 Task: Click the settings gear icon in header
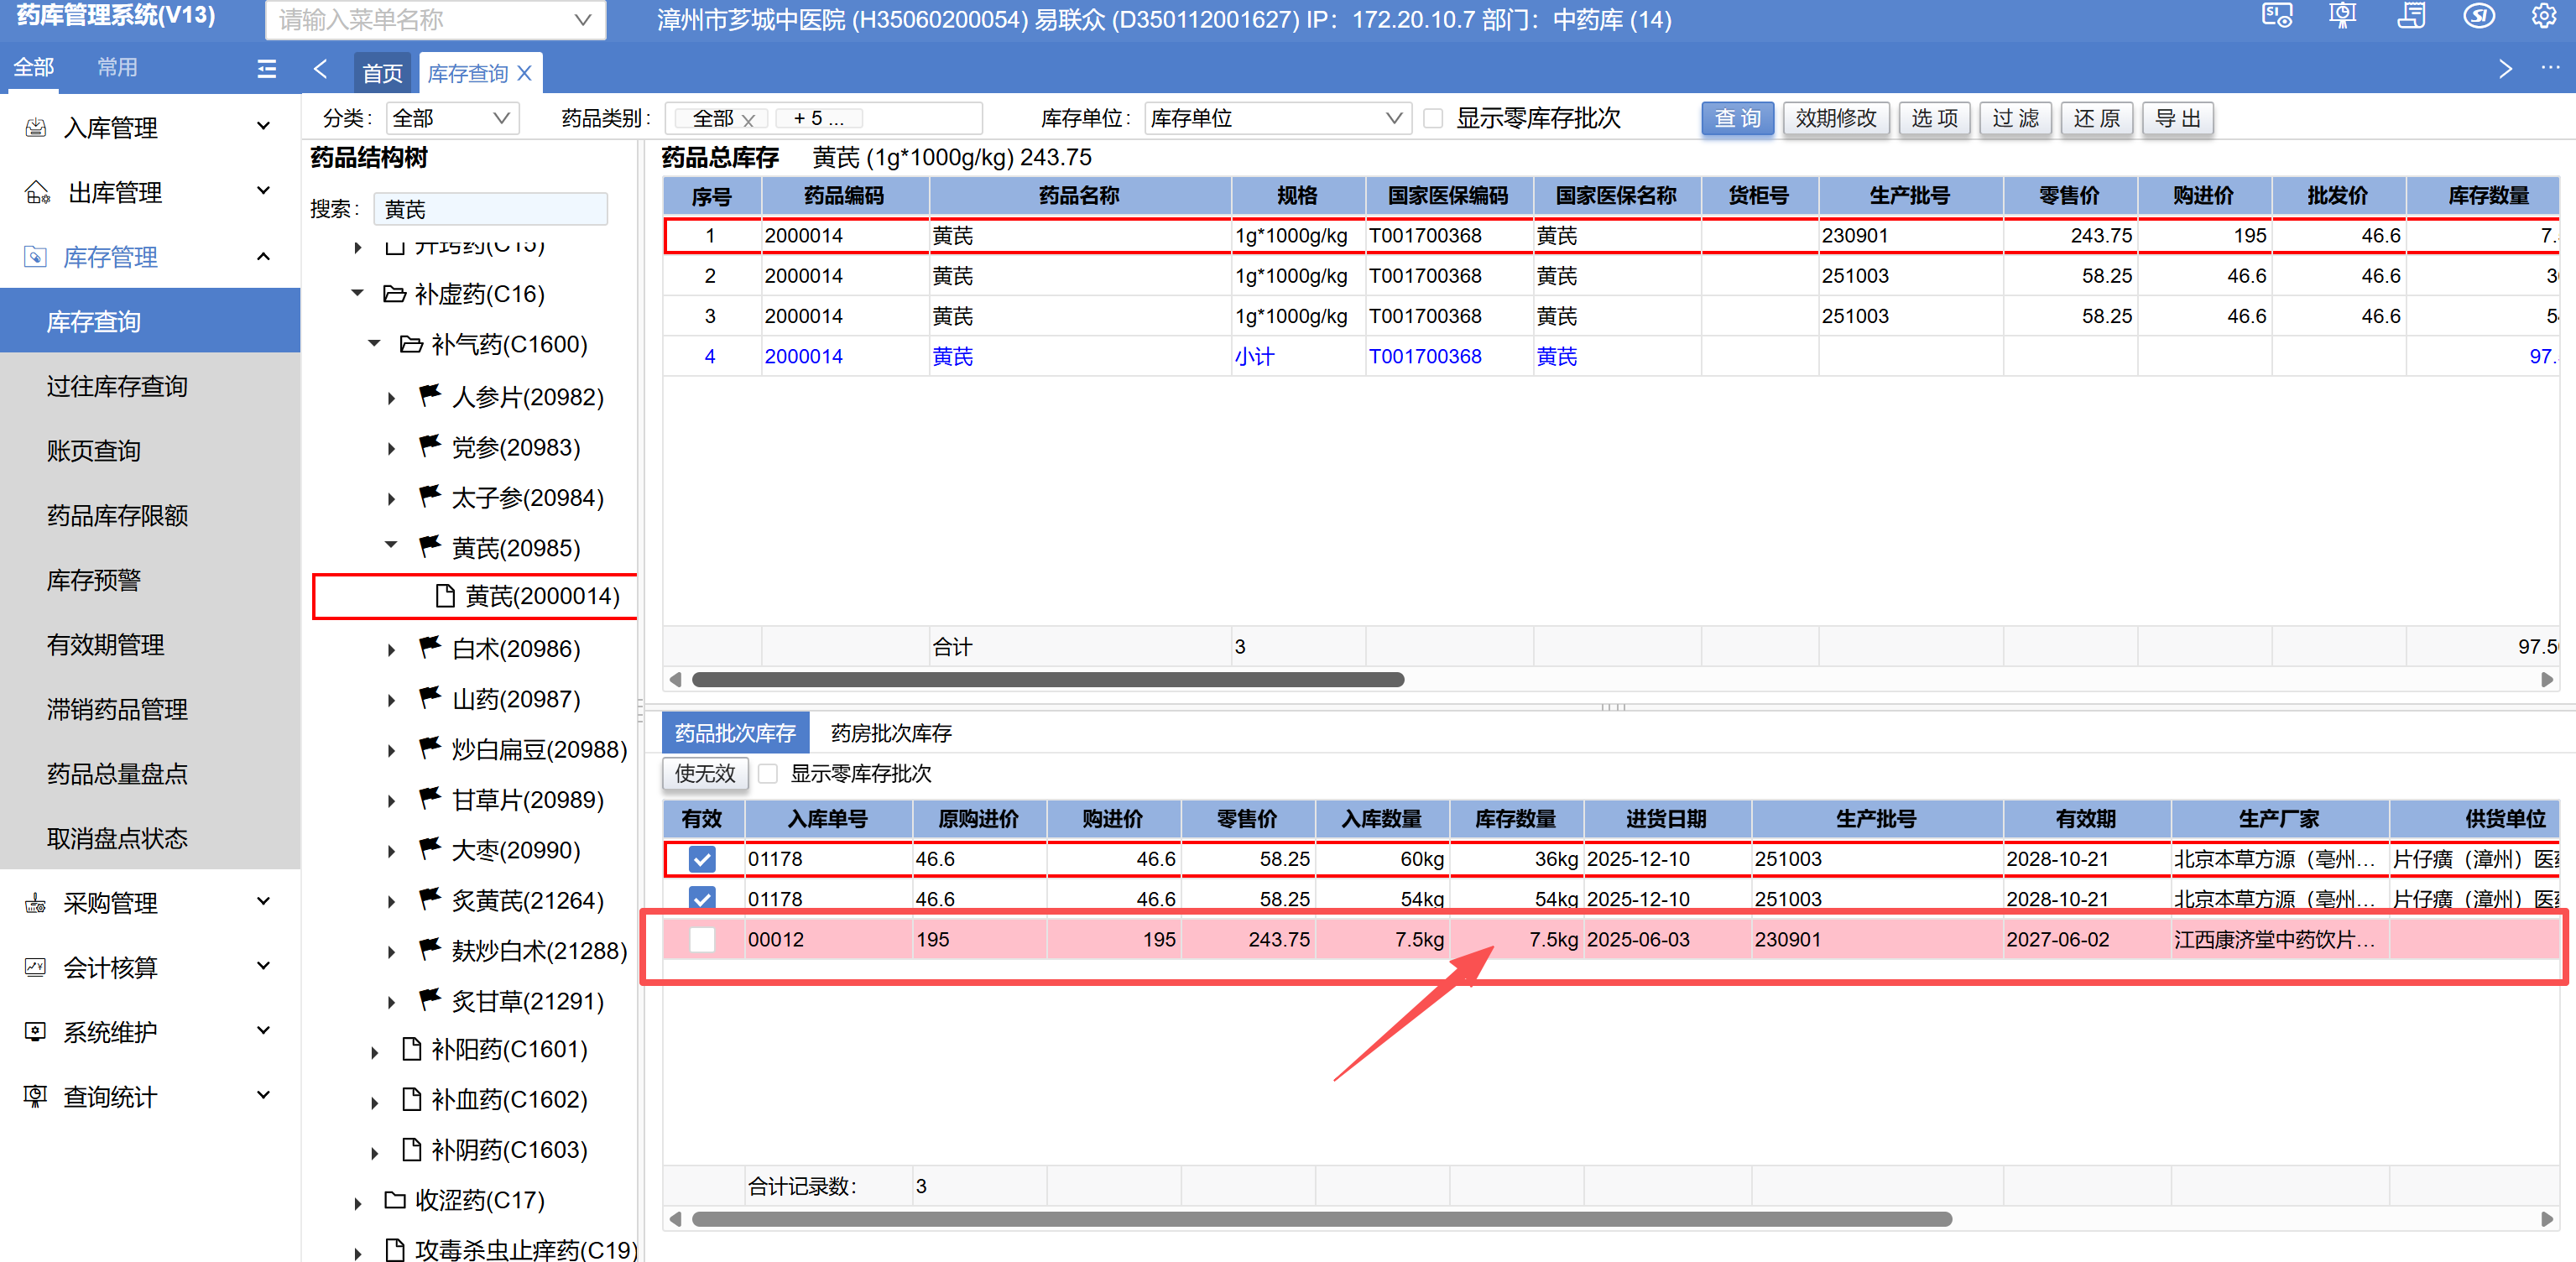pyautogui.click(x=2543, y=17)
